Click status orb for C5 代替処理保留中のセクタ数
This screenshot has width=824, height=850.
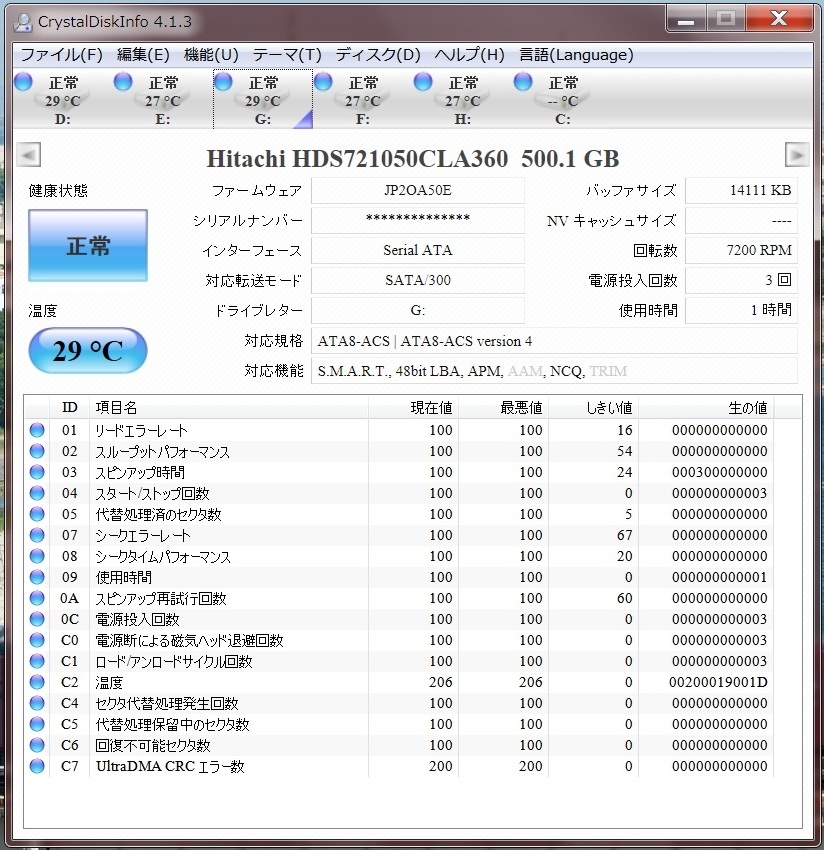(37, 724)
